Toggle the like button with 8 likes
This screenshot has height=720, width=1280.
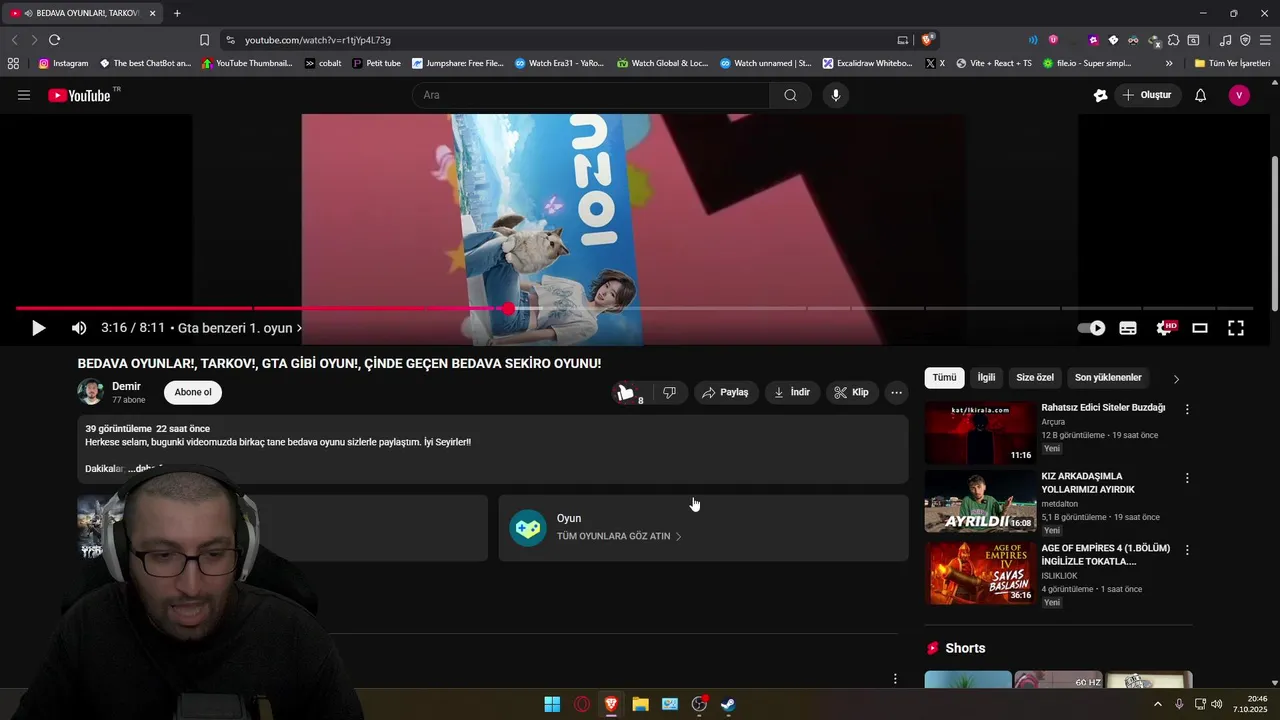(629, 393)
